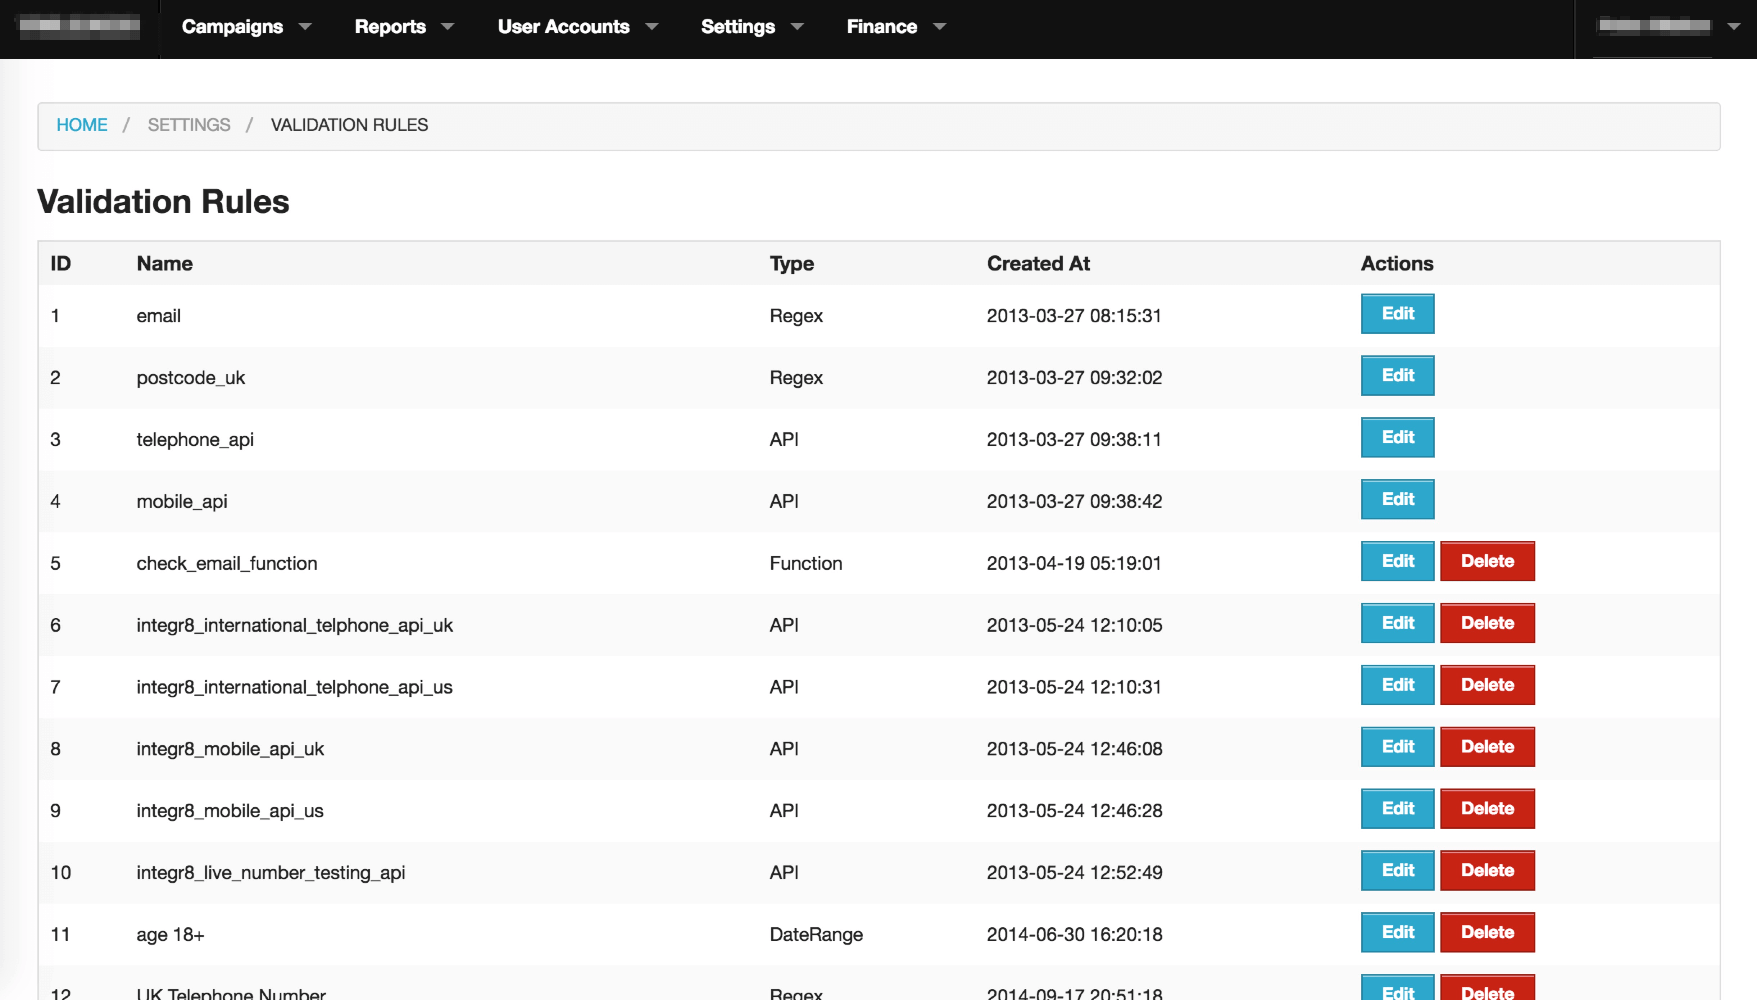The width and height of the screenshot is (1757, 1000).
Task: Delete the integr8_live_number_testing_api rule
Action: pos(1487,872)
